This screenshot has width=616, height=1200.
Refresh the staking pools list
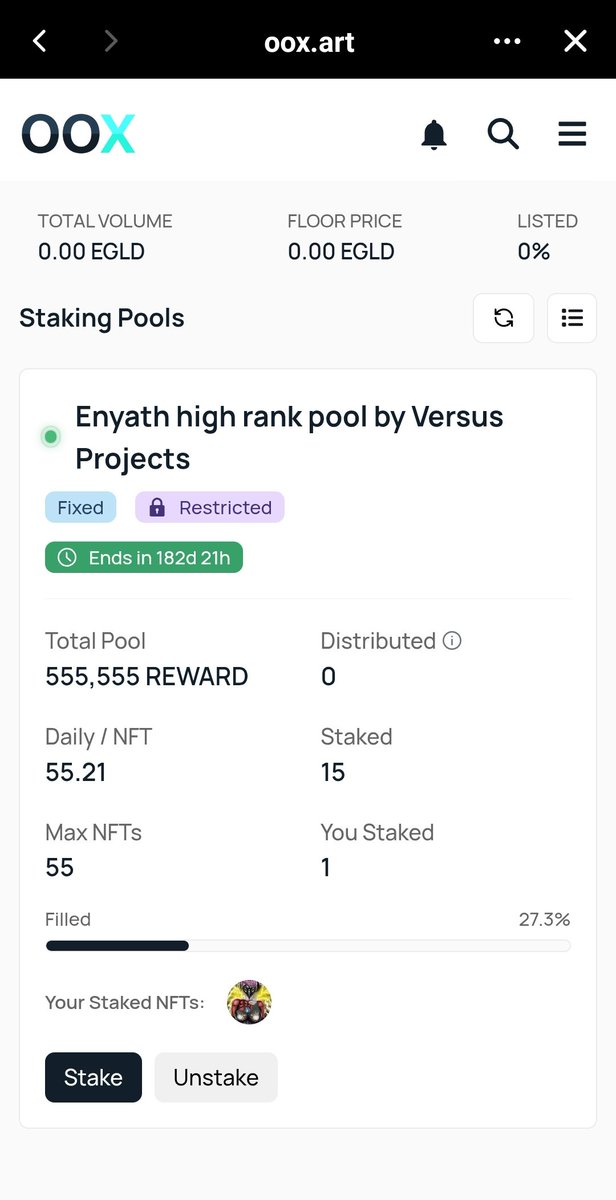click(x=504, y=318)
